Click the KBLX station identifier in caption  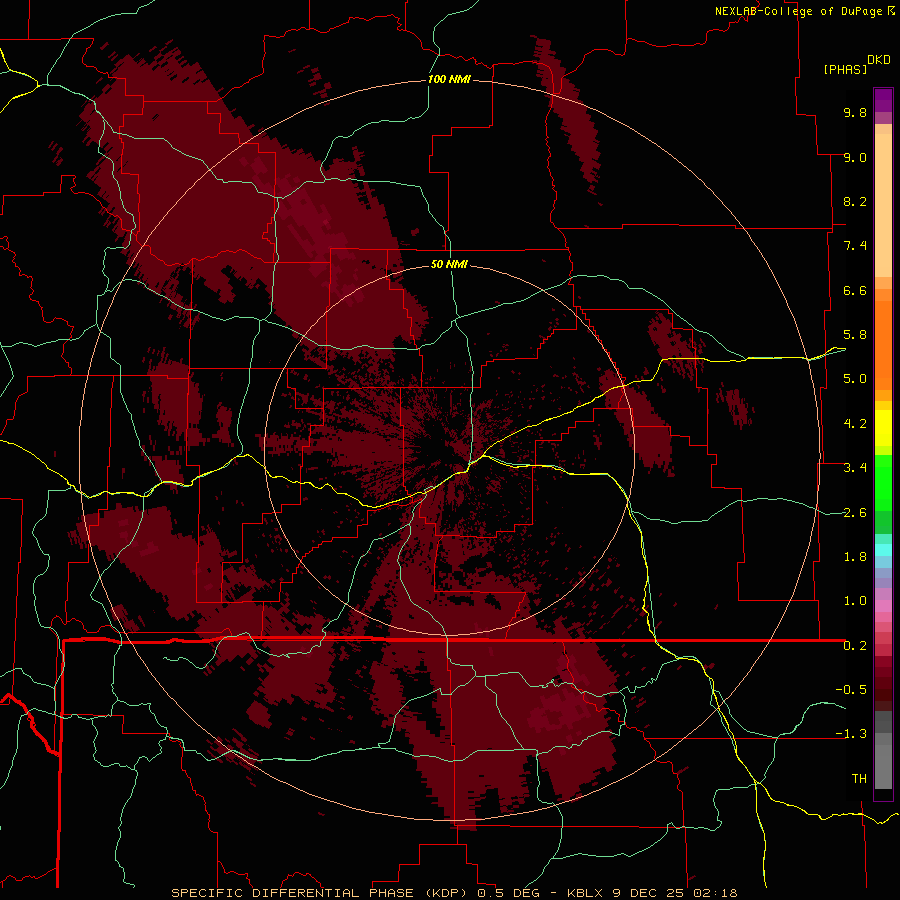tap(585, 893)
